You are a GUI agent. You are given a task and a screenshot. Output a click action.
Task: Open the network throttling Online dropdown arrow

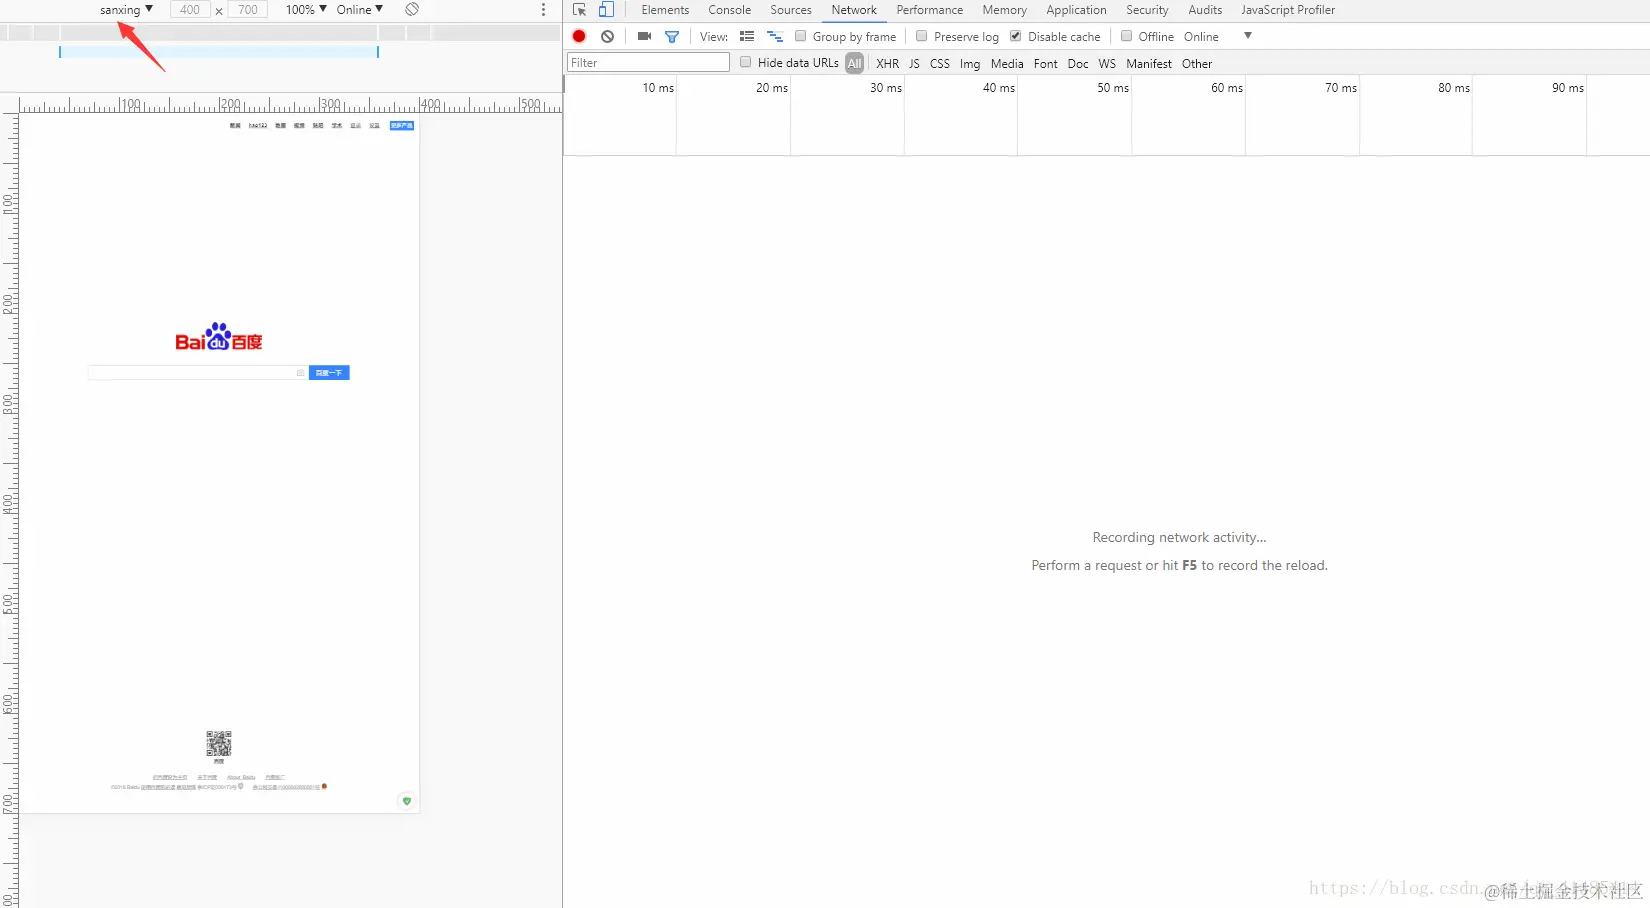1248,36
